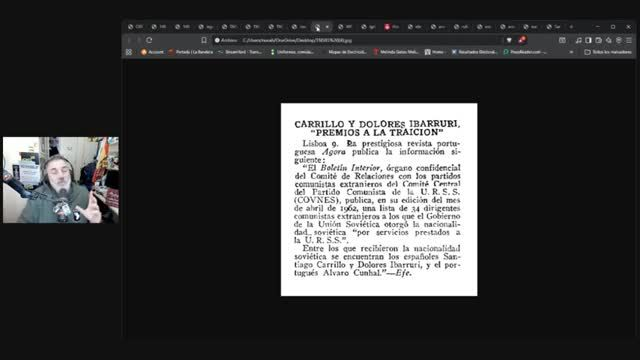Open the music note media control icon

pos(578,40)
